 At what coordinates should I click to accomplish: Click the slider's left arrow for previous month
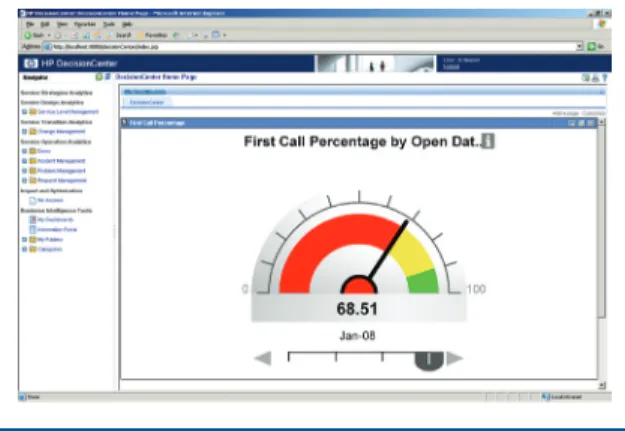[x=263, y=358]
